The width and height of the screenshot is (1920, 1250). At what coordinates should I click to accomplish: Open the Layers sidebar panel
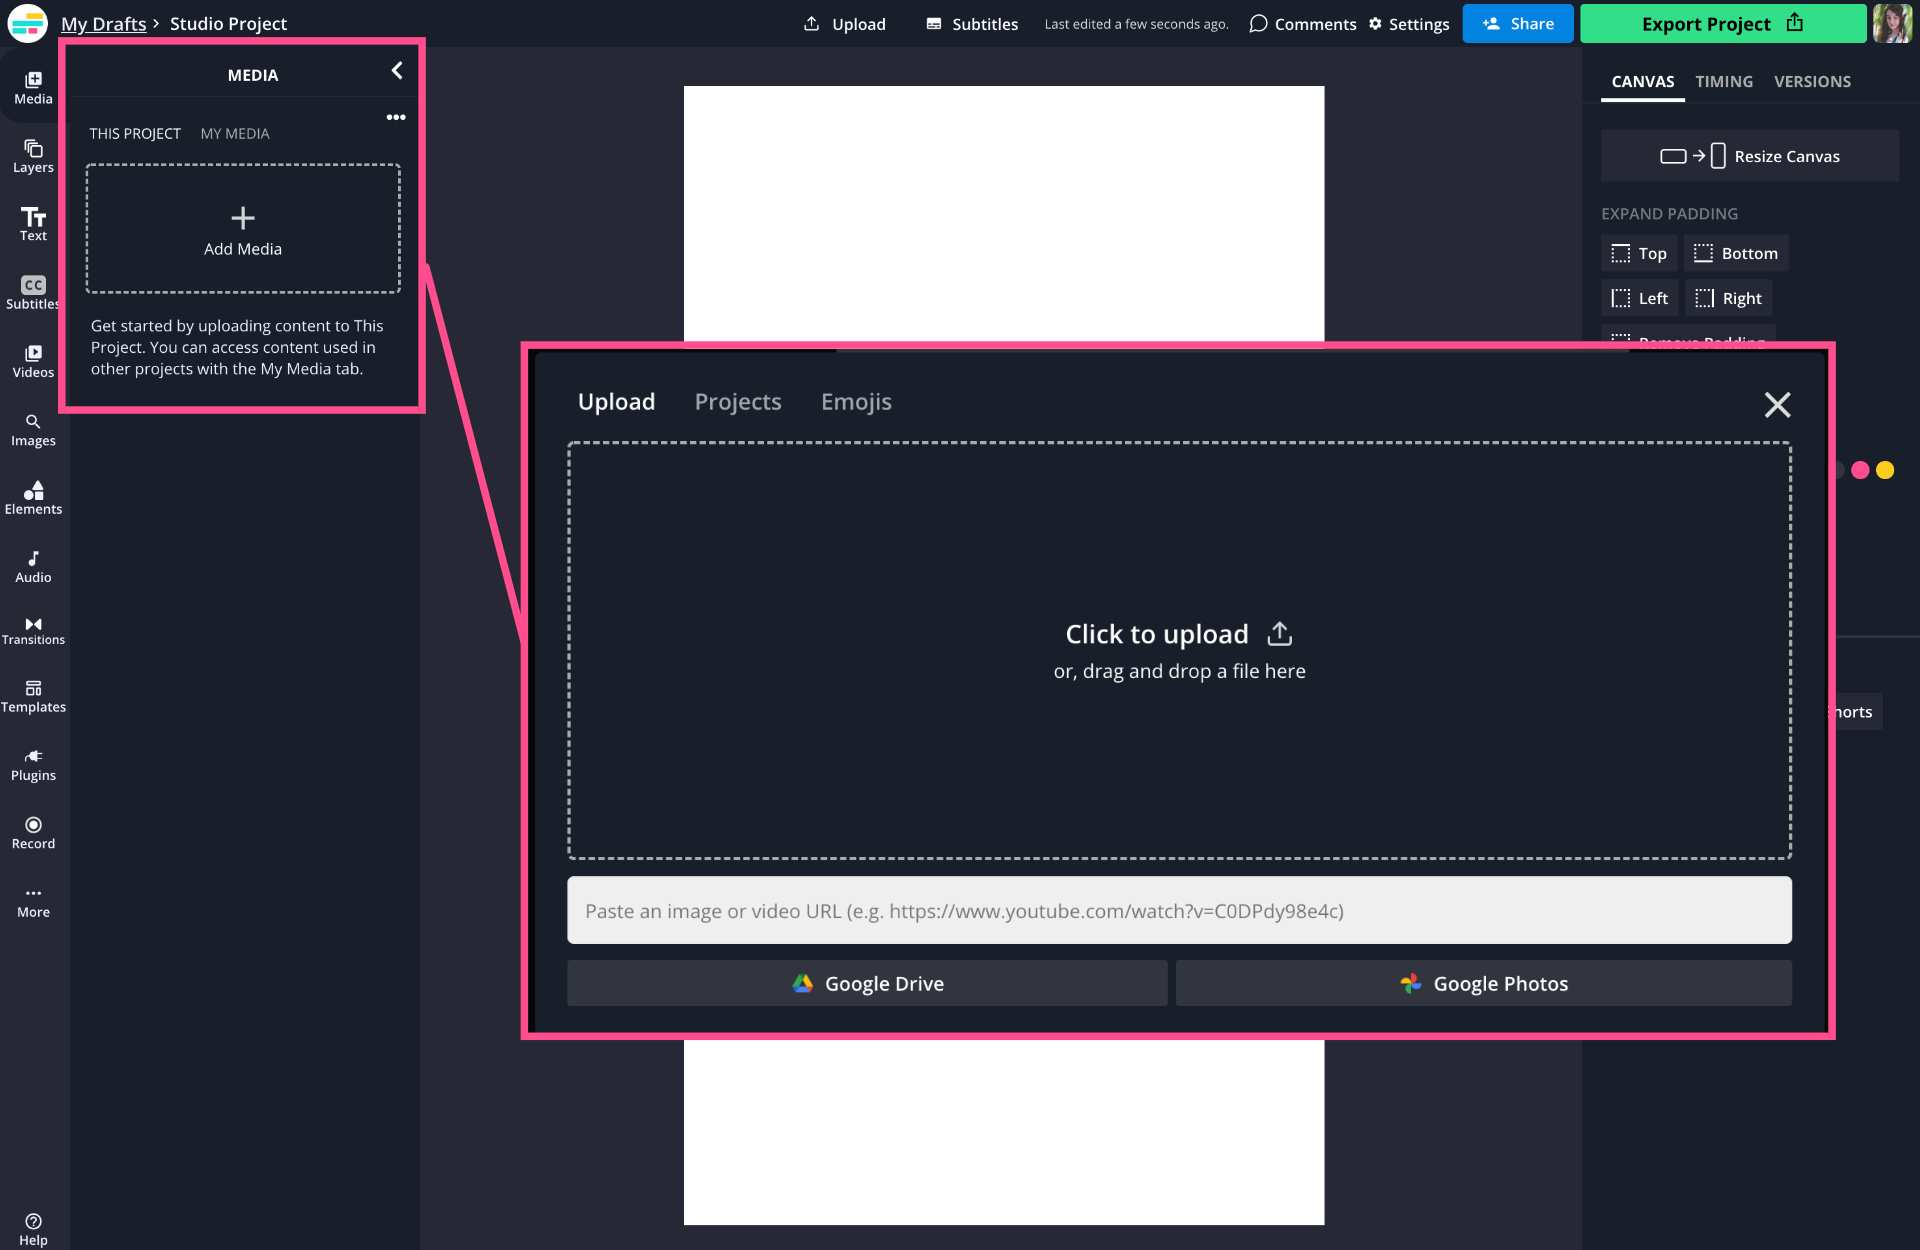click(33, 156)
